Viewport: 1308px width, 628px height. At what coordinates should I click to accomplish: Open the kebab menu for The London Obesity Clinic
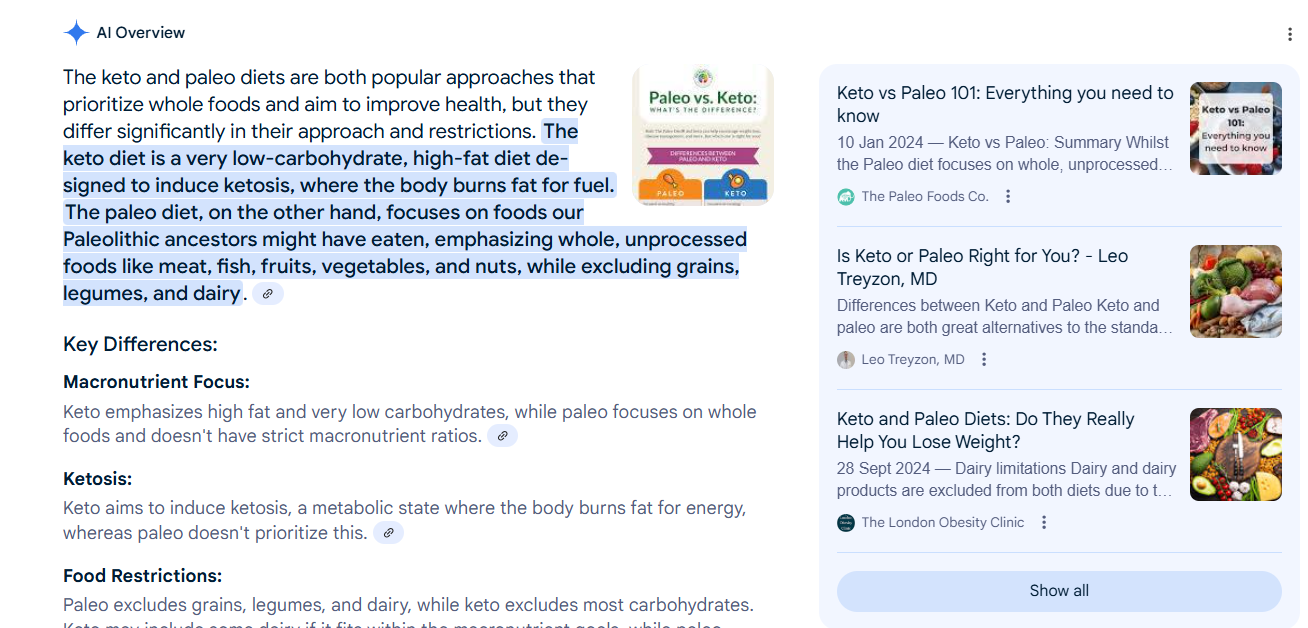coord(1043,522)
